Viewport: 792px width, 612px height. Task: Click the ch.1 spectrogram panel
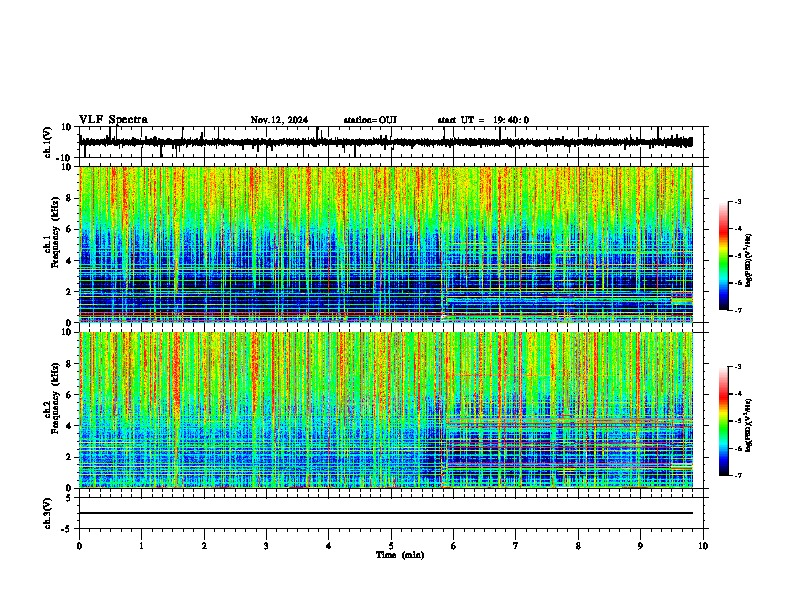386,244
